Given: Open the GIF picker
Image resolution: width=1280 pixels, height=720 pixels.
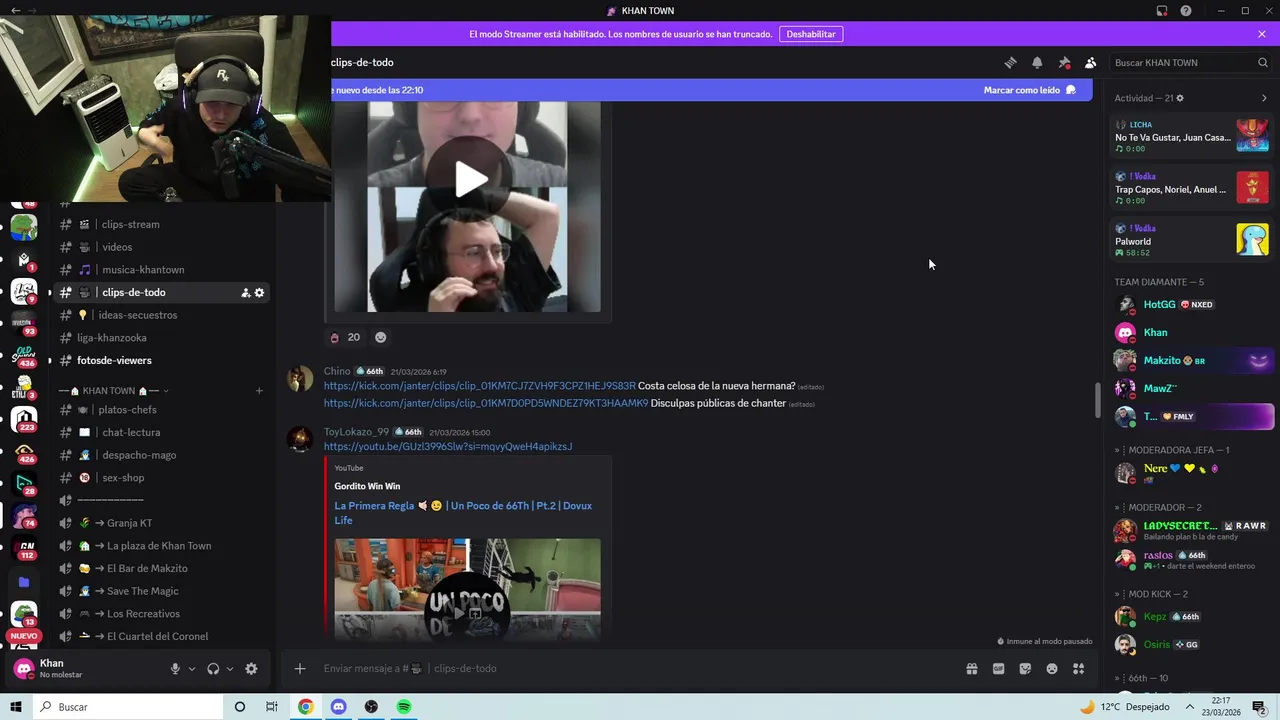Looking at the screenshot, I should (998, 668).
